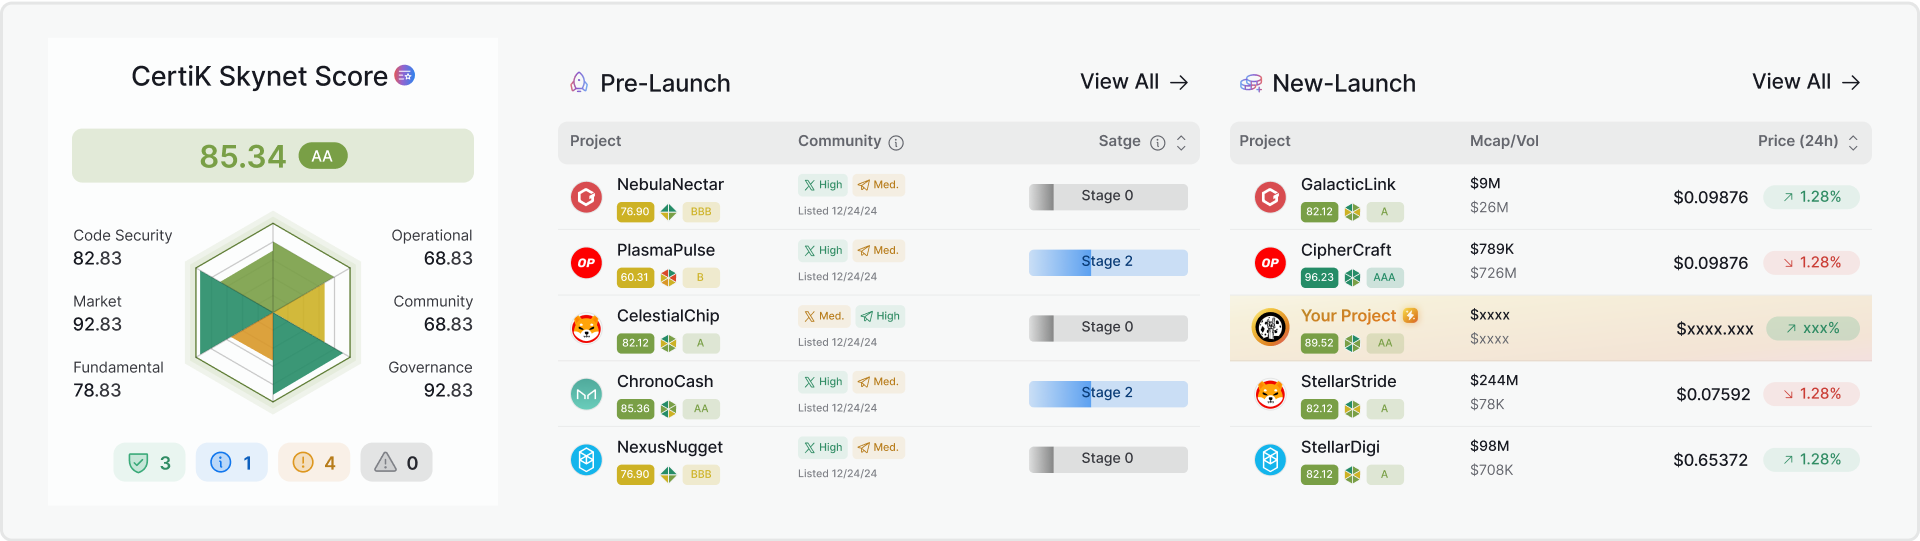The image size is (1920, 541).
Task: Open New-Launch View All link
Action: 1806,82
